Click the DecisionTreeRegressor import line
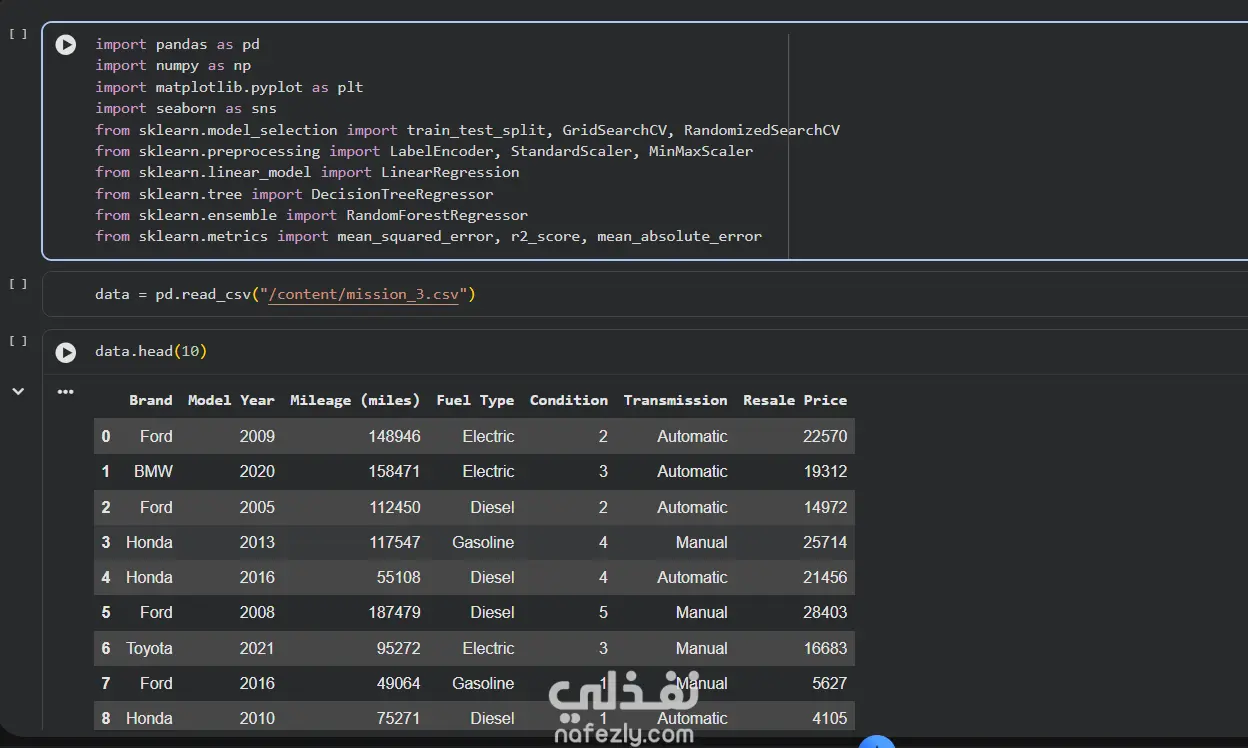 click(x=294, y=194)
